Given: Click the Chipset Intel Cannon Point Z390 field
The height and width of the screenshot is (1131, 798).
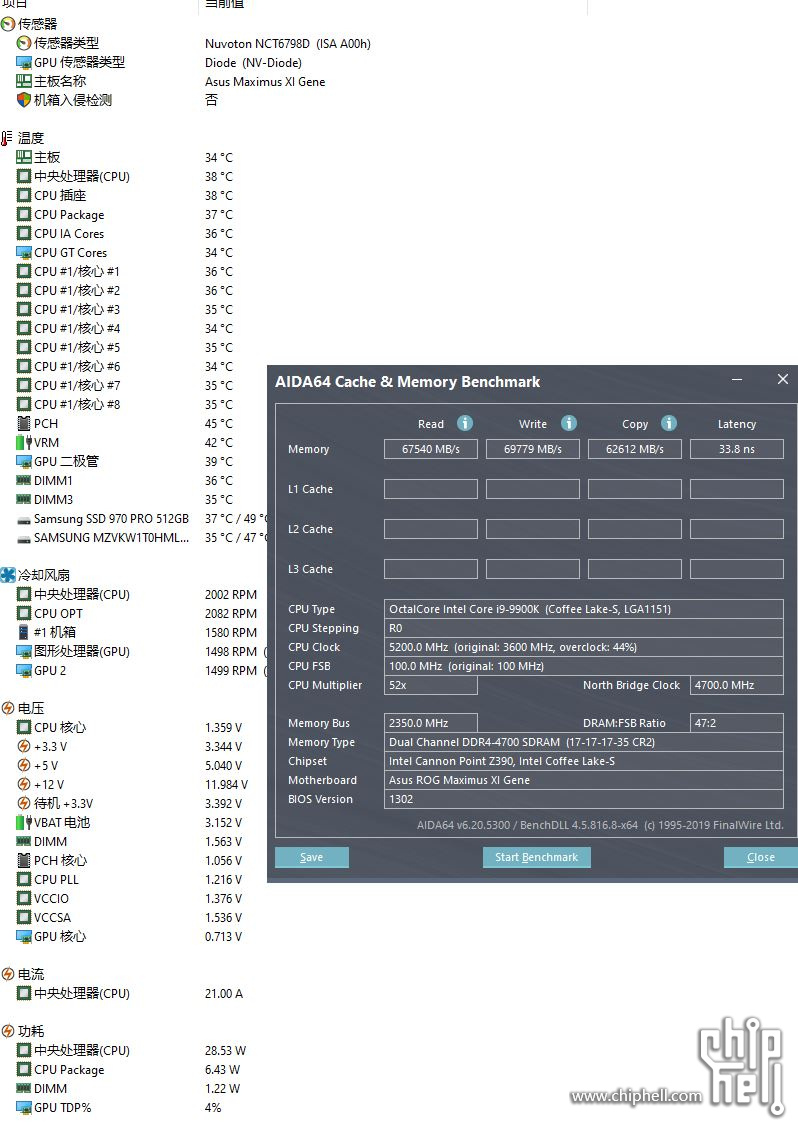Looking at the screenshot, I should click(584, 761).
